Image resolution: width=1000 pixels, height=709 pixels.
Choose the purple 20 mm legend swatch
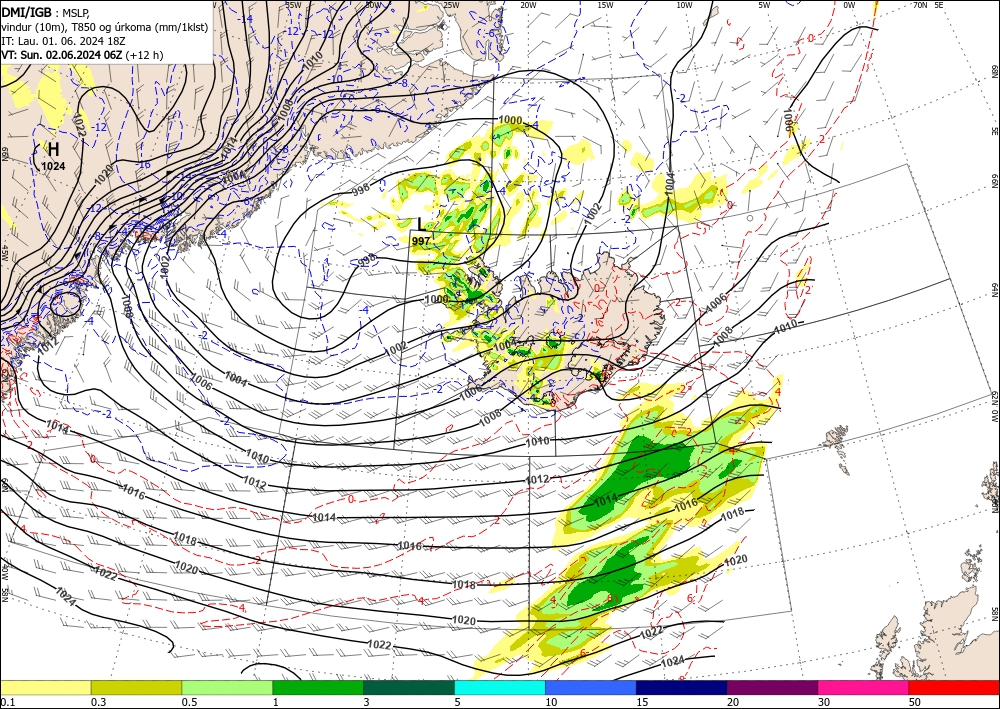tap(772, 687)
